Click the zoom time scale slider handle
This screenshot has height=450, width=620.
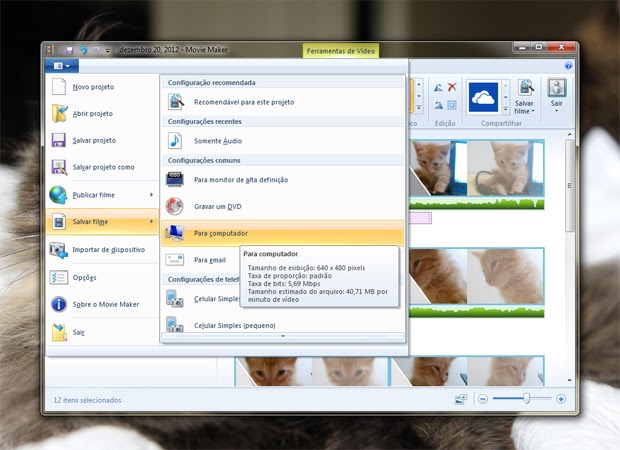click(526, 399)
